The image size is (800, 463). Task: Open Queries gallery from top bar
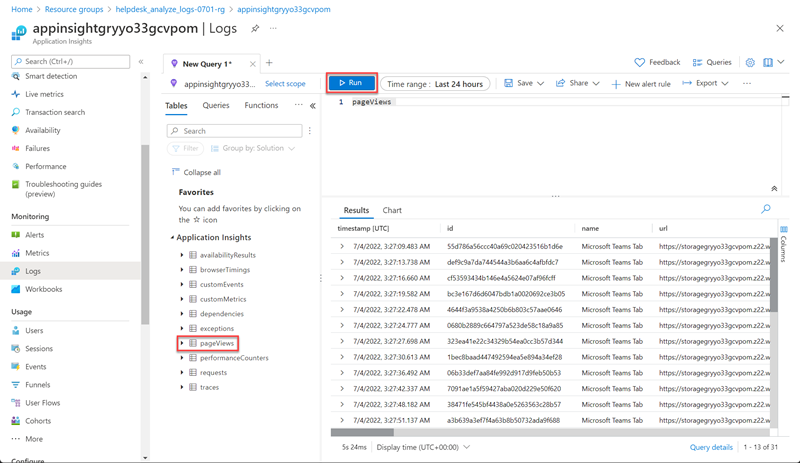(x=712, y=62)
